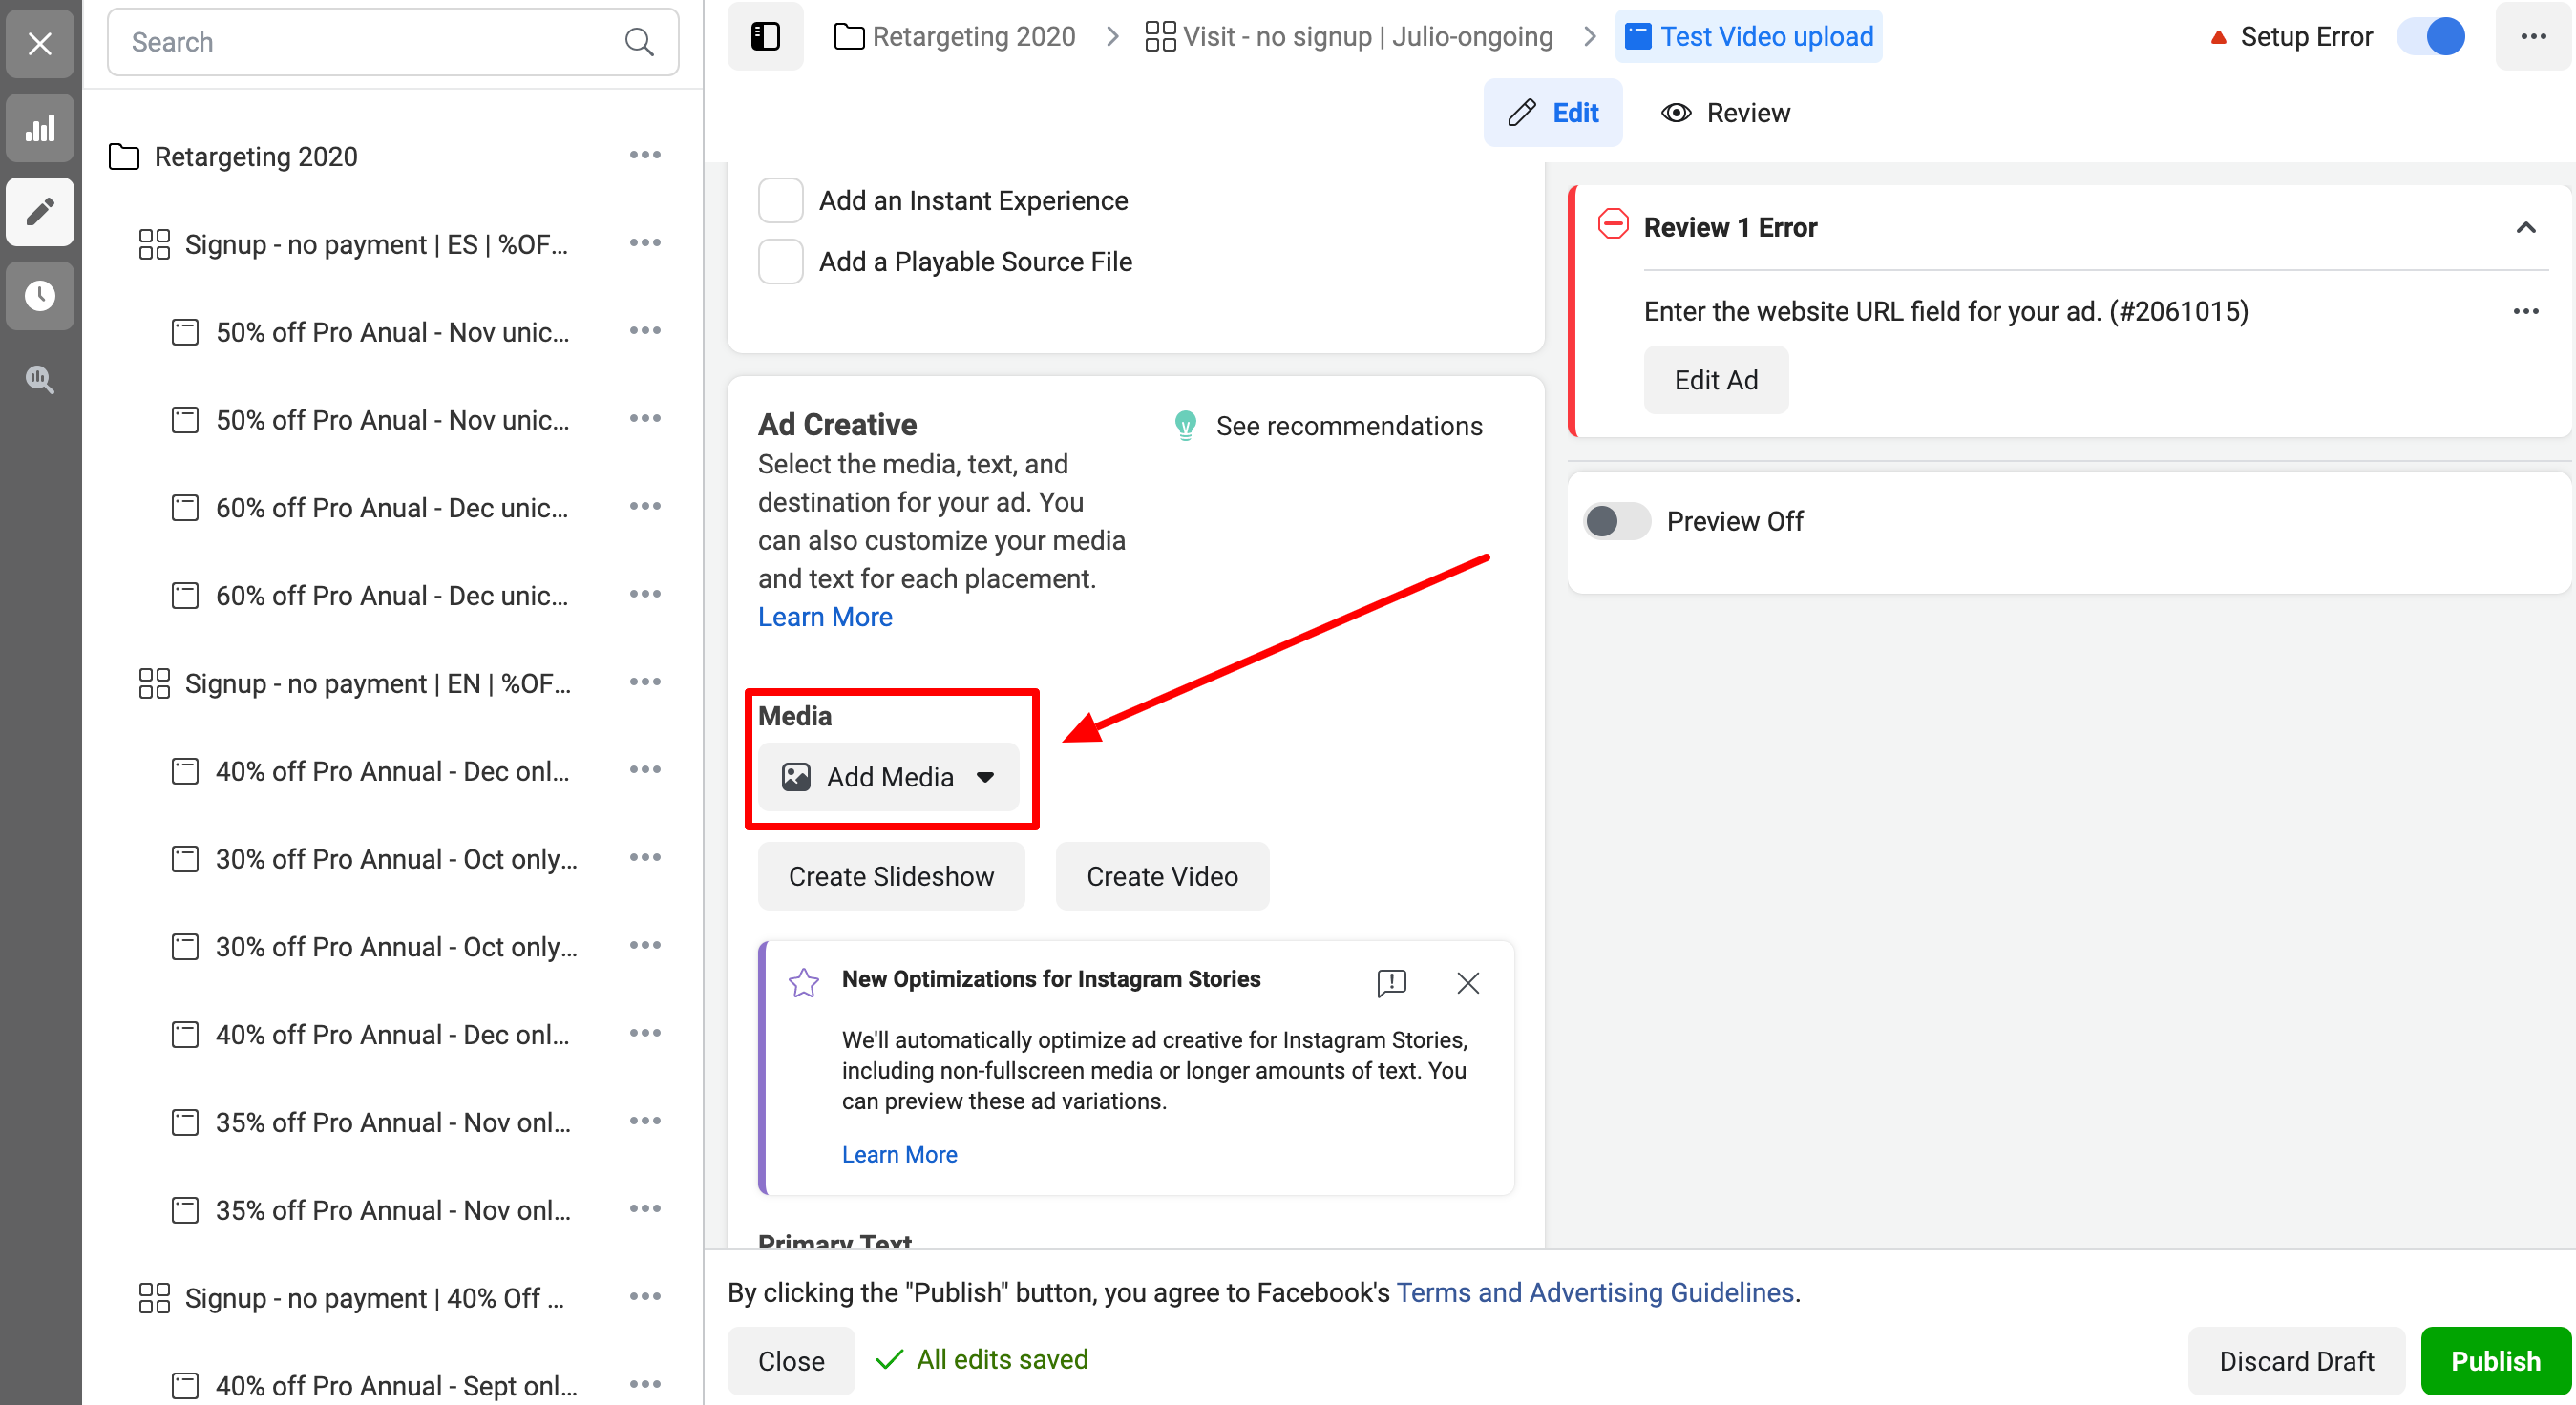Check Add a Playable Source File
The height and width of the screenshot is (1405, 2576).
780,261
